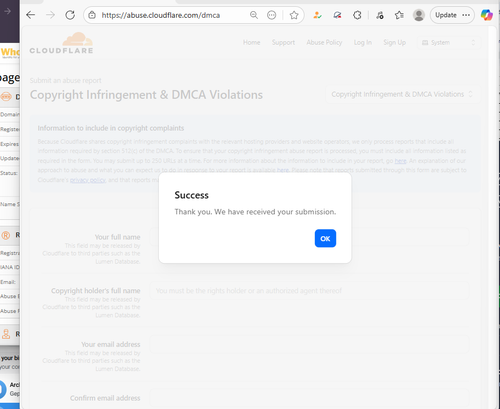Go back using browser back arrow
Viewport: 500px width, 409px height.
point(31,15)
